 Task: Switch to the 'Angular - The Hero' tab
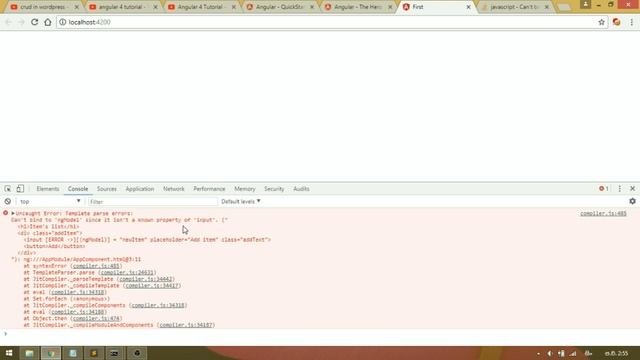pos(357,7)
